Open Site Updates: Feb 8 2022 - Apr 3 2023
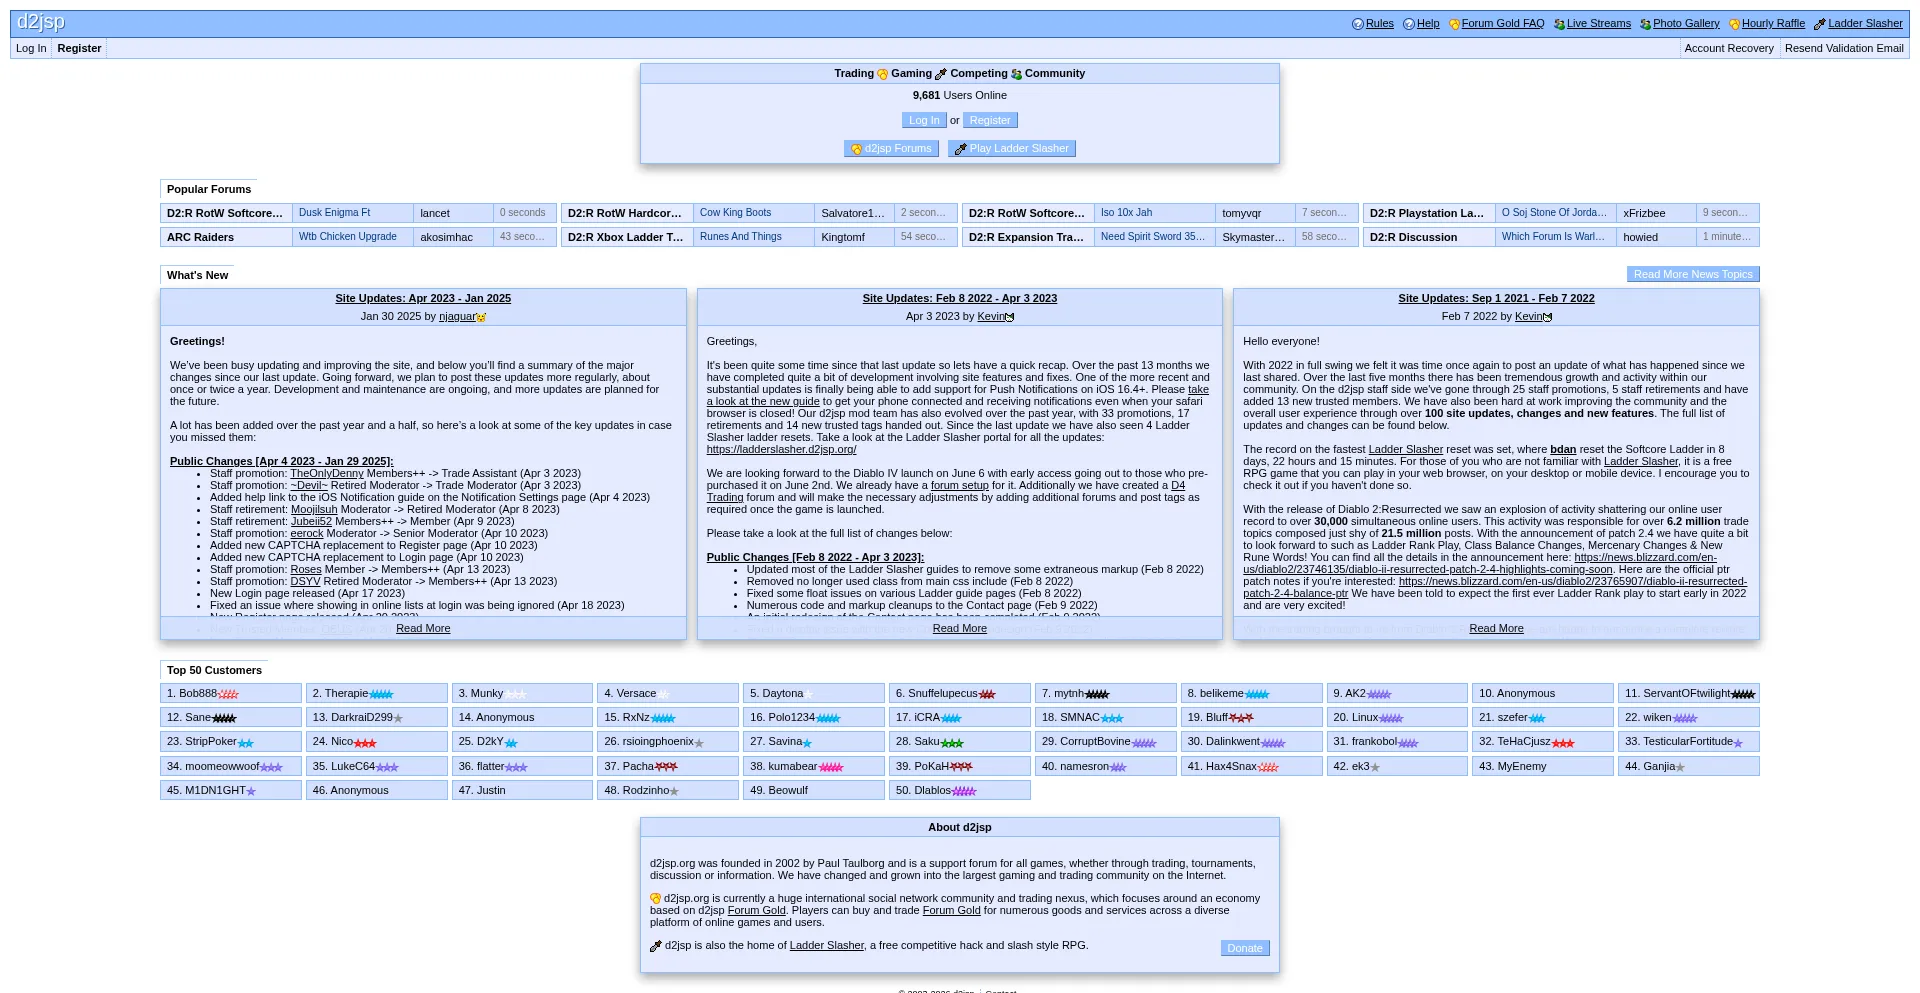The height and width of the screenshot is (993, 1920). 960,299
